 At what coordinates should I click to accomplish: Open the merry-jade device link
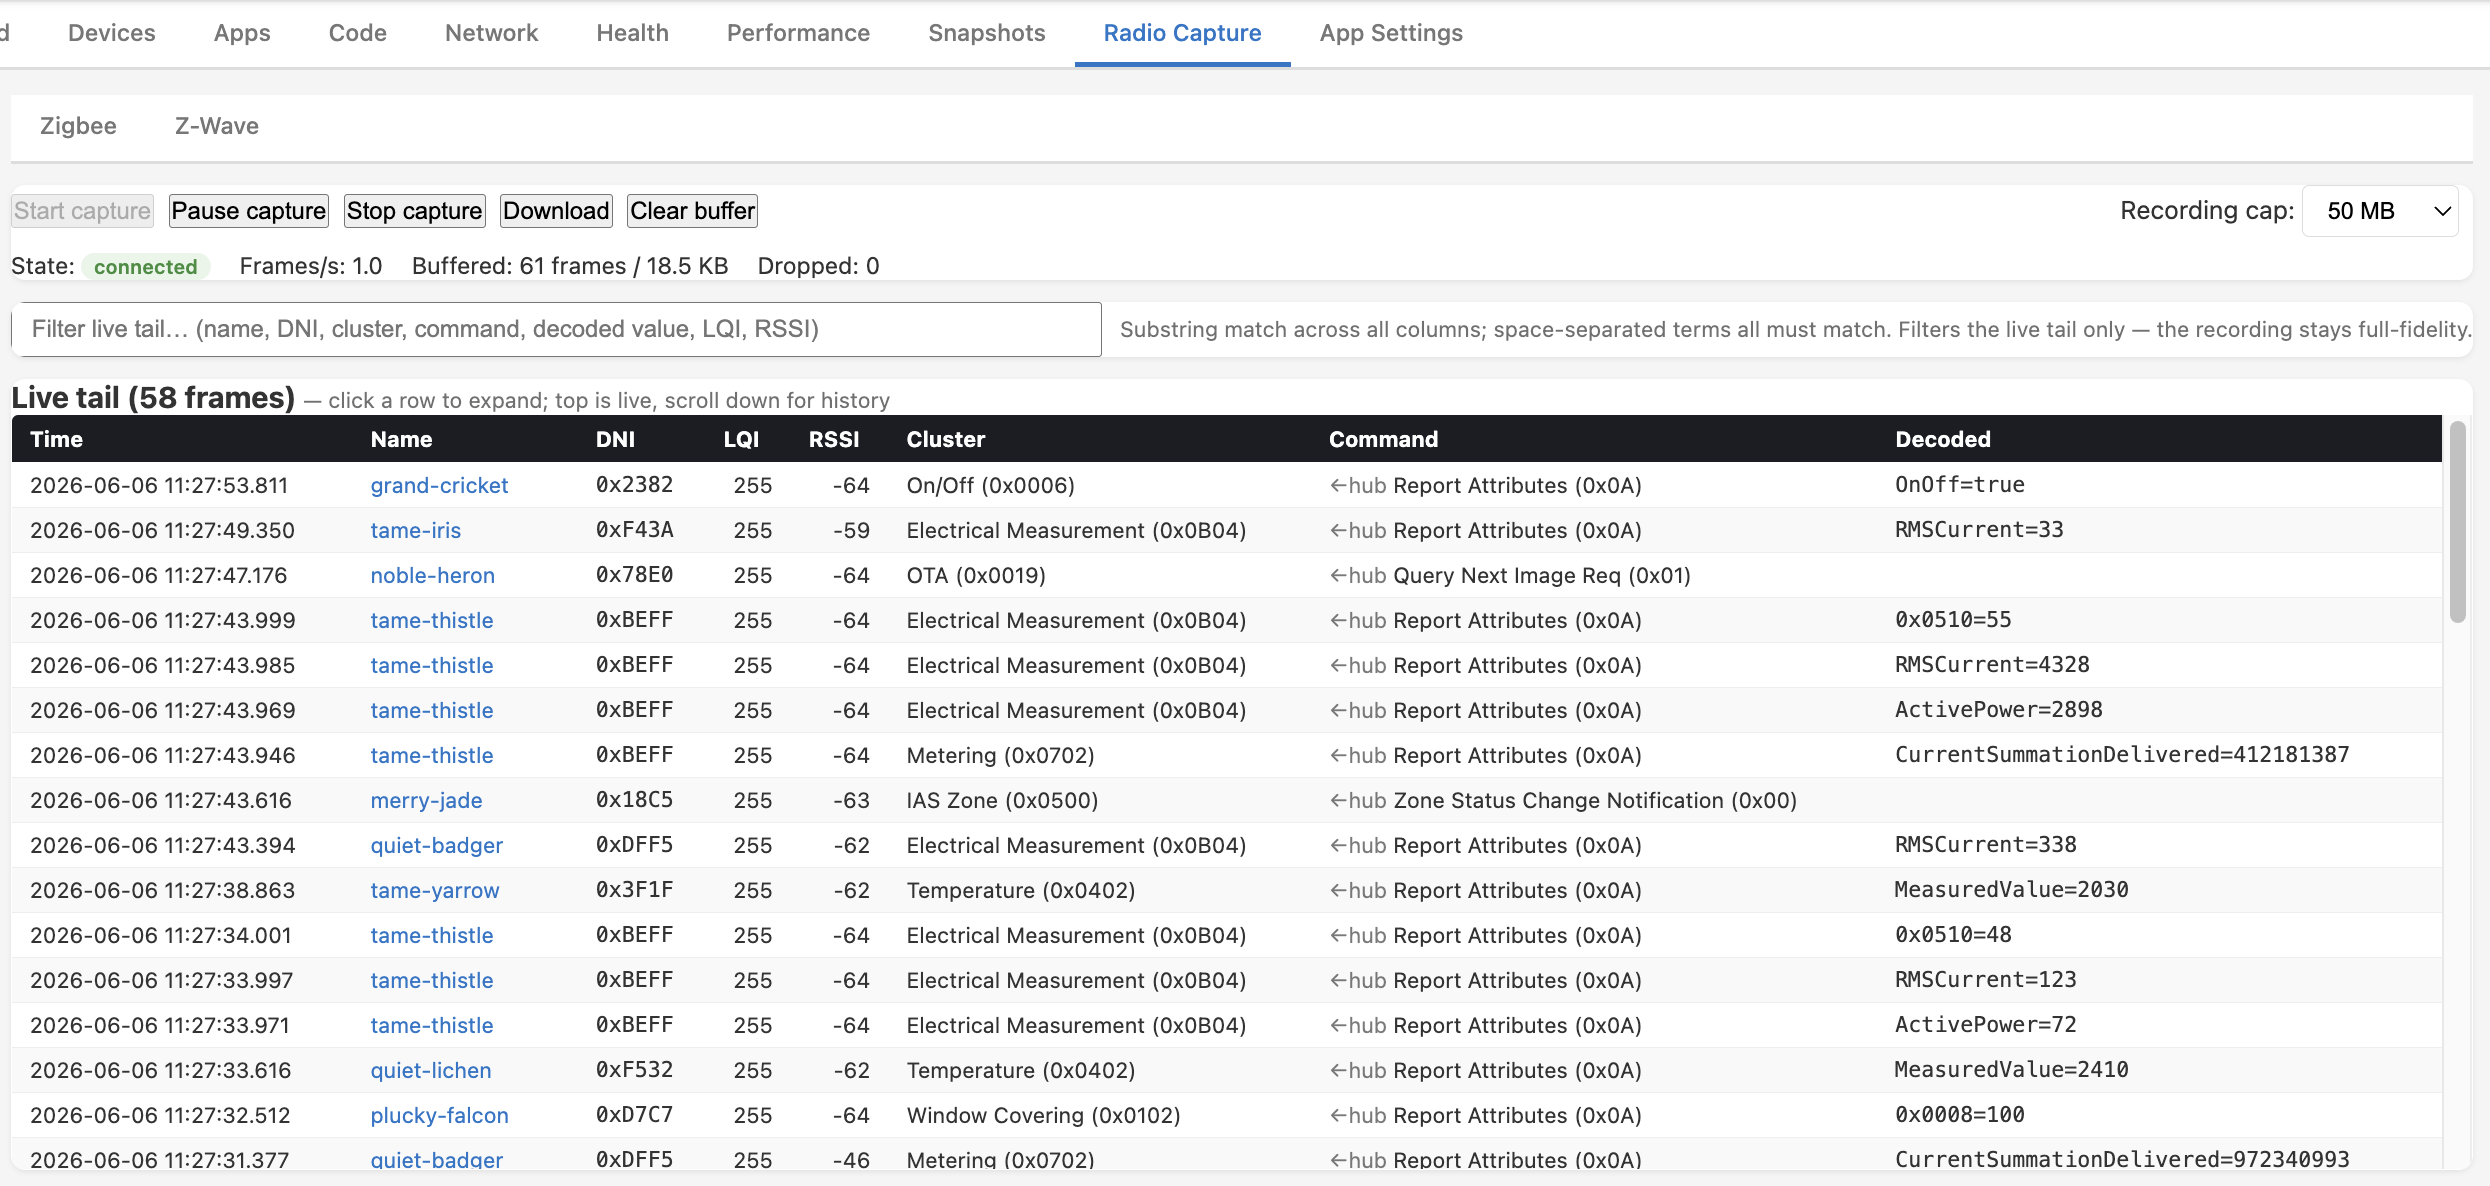click(x=426, y=800)
